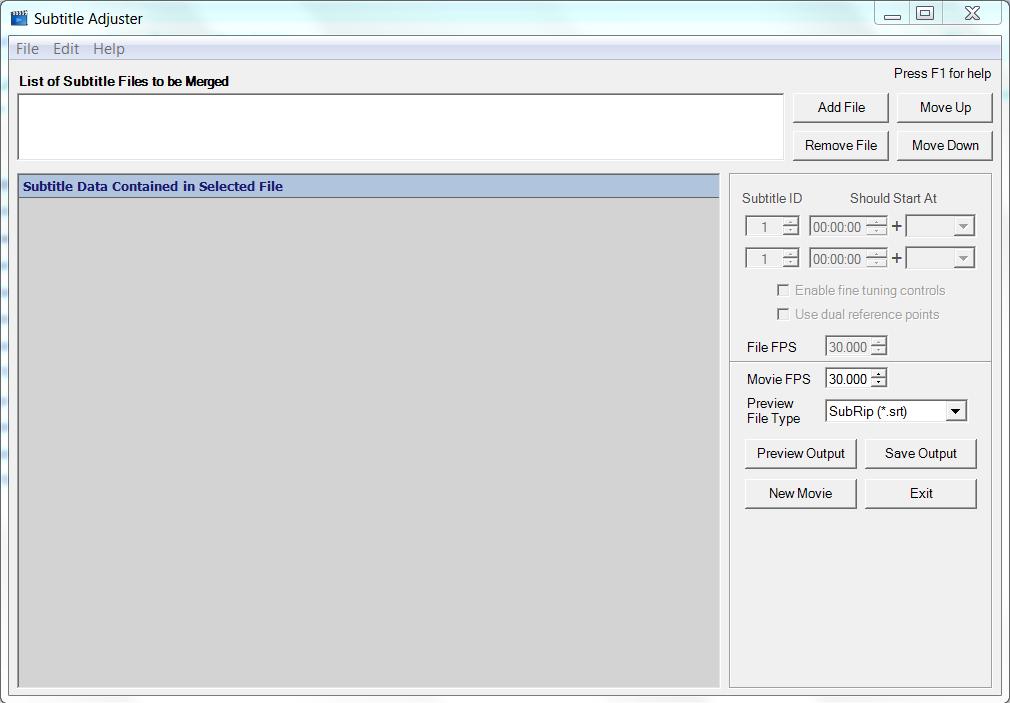1010x703 pixels.
Task: Click the Exit button
Action: pyautogui.click(x=920, y=494)
